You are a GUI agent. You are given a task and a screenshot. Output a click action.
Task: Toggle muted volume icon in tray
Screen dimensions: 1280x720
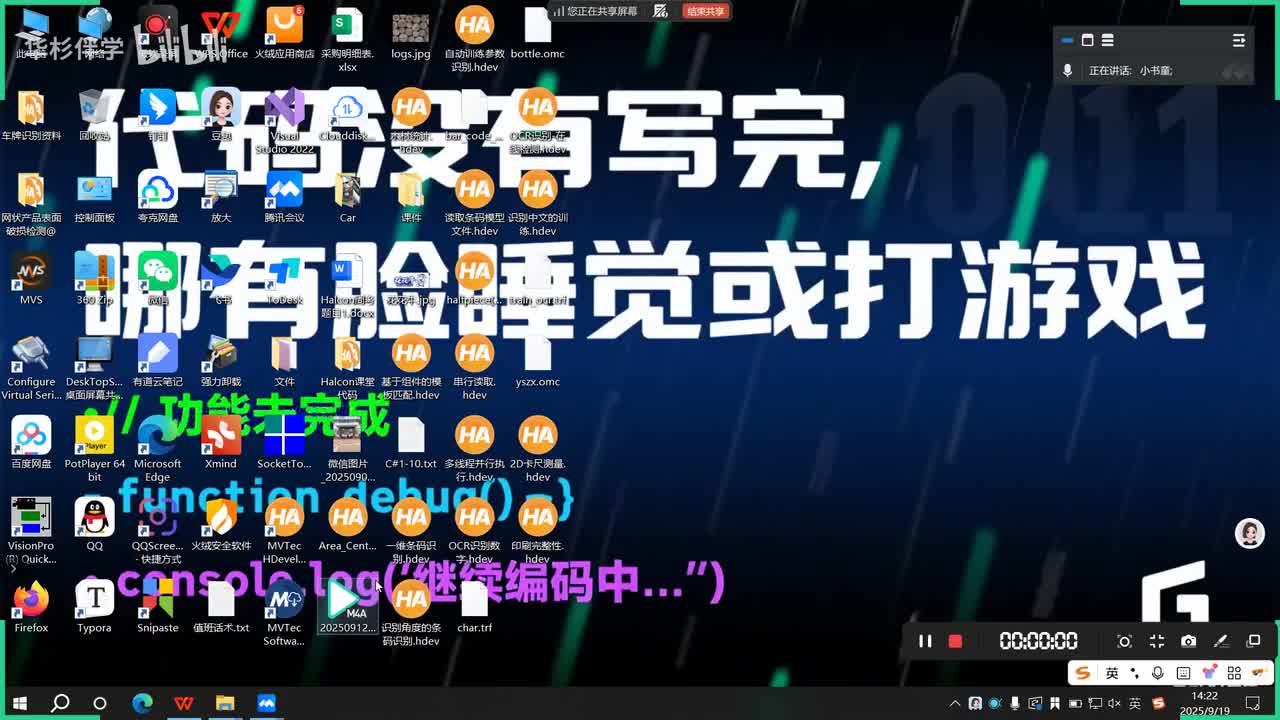[x=1114, y=704]
